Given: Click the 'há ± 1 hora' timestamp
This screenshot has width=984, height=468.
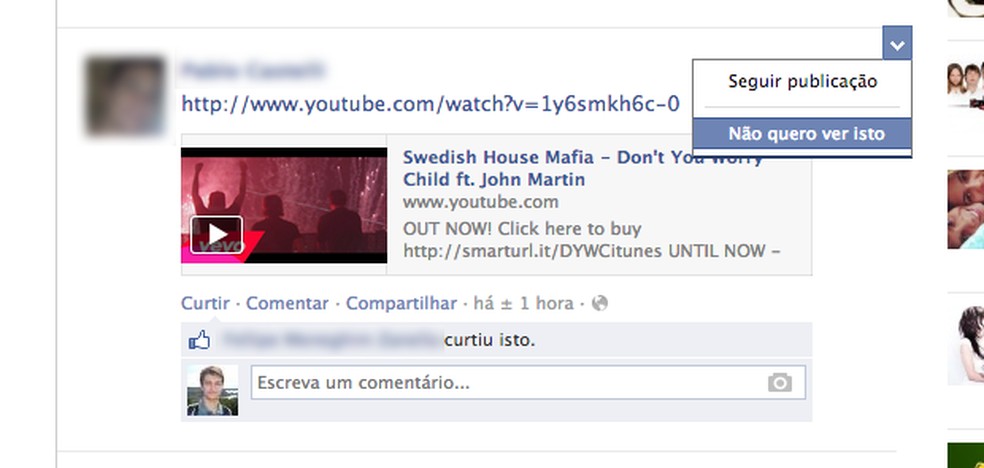Looking at the screenshot, I should click(x=523, y=304).
